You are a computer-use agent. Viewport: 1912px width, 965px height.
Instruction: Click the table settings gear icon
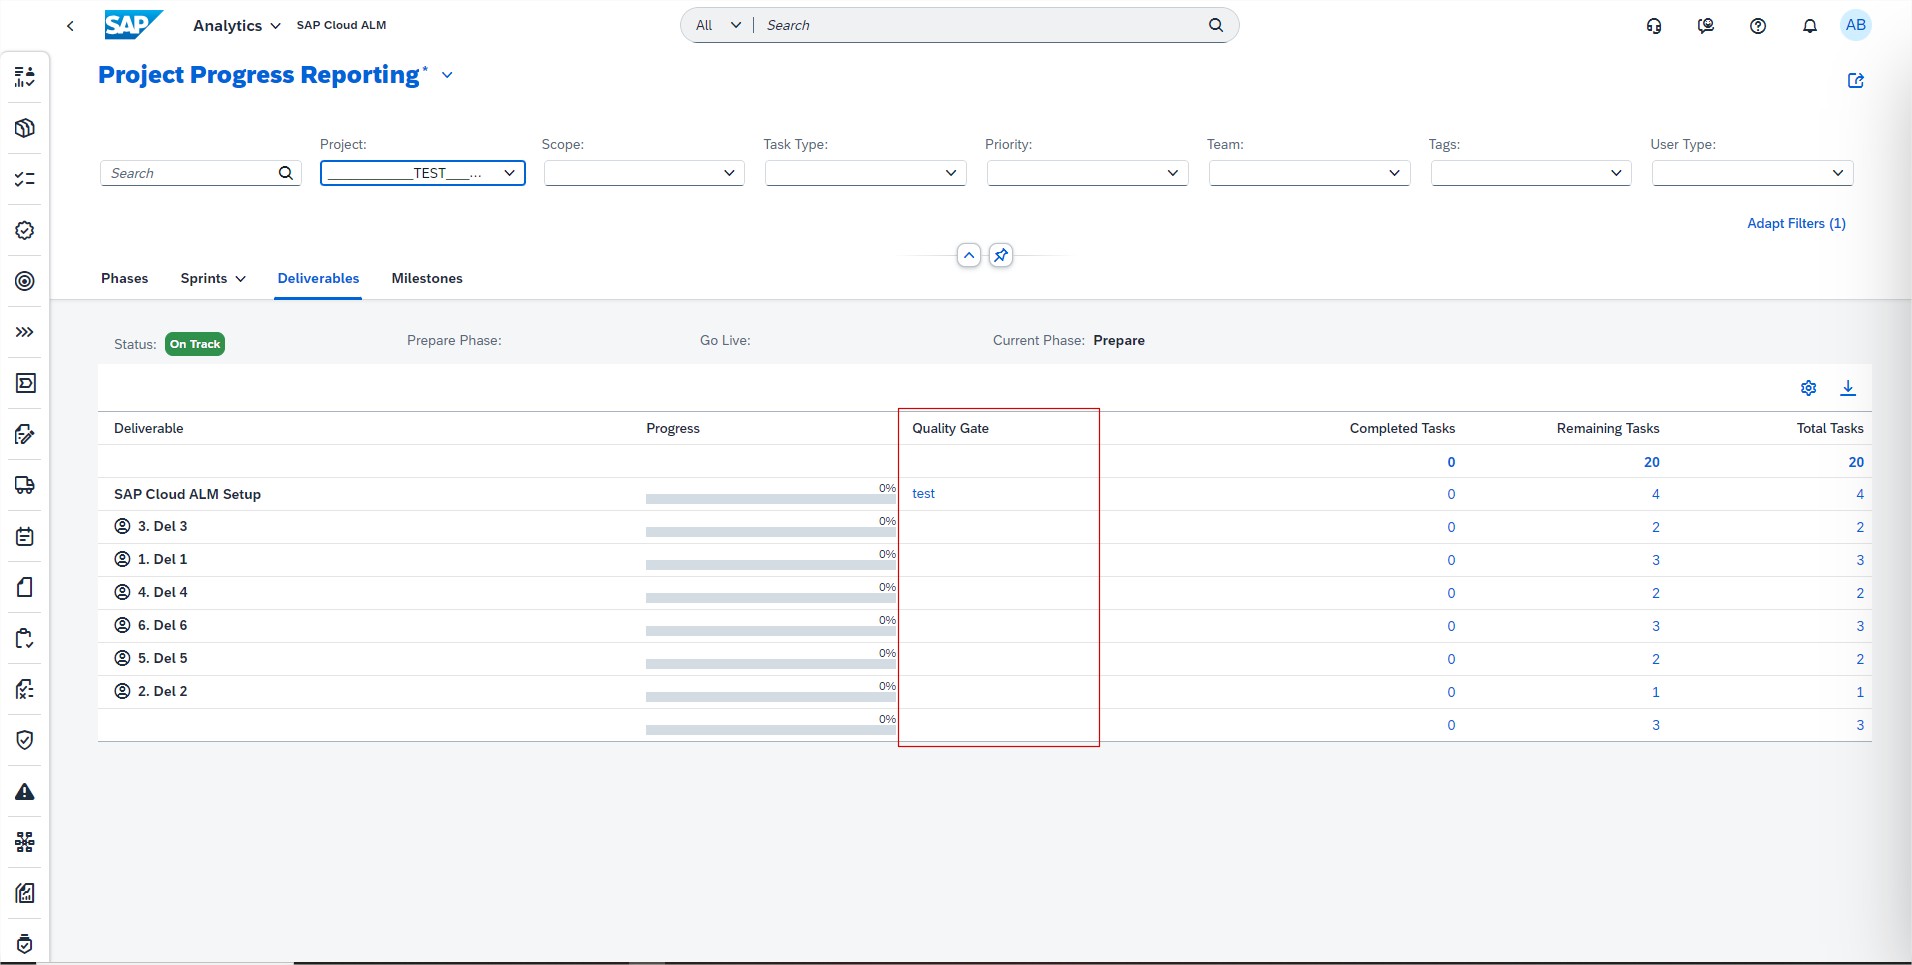(1808, 388)
